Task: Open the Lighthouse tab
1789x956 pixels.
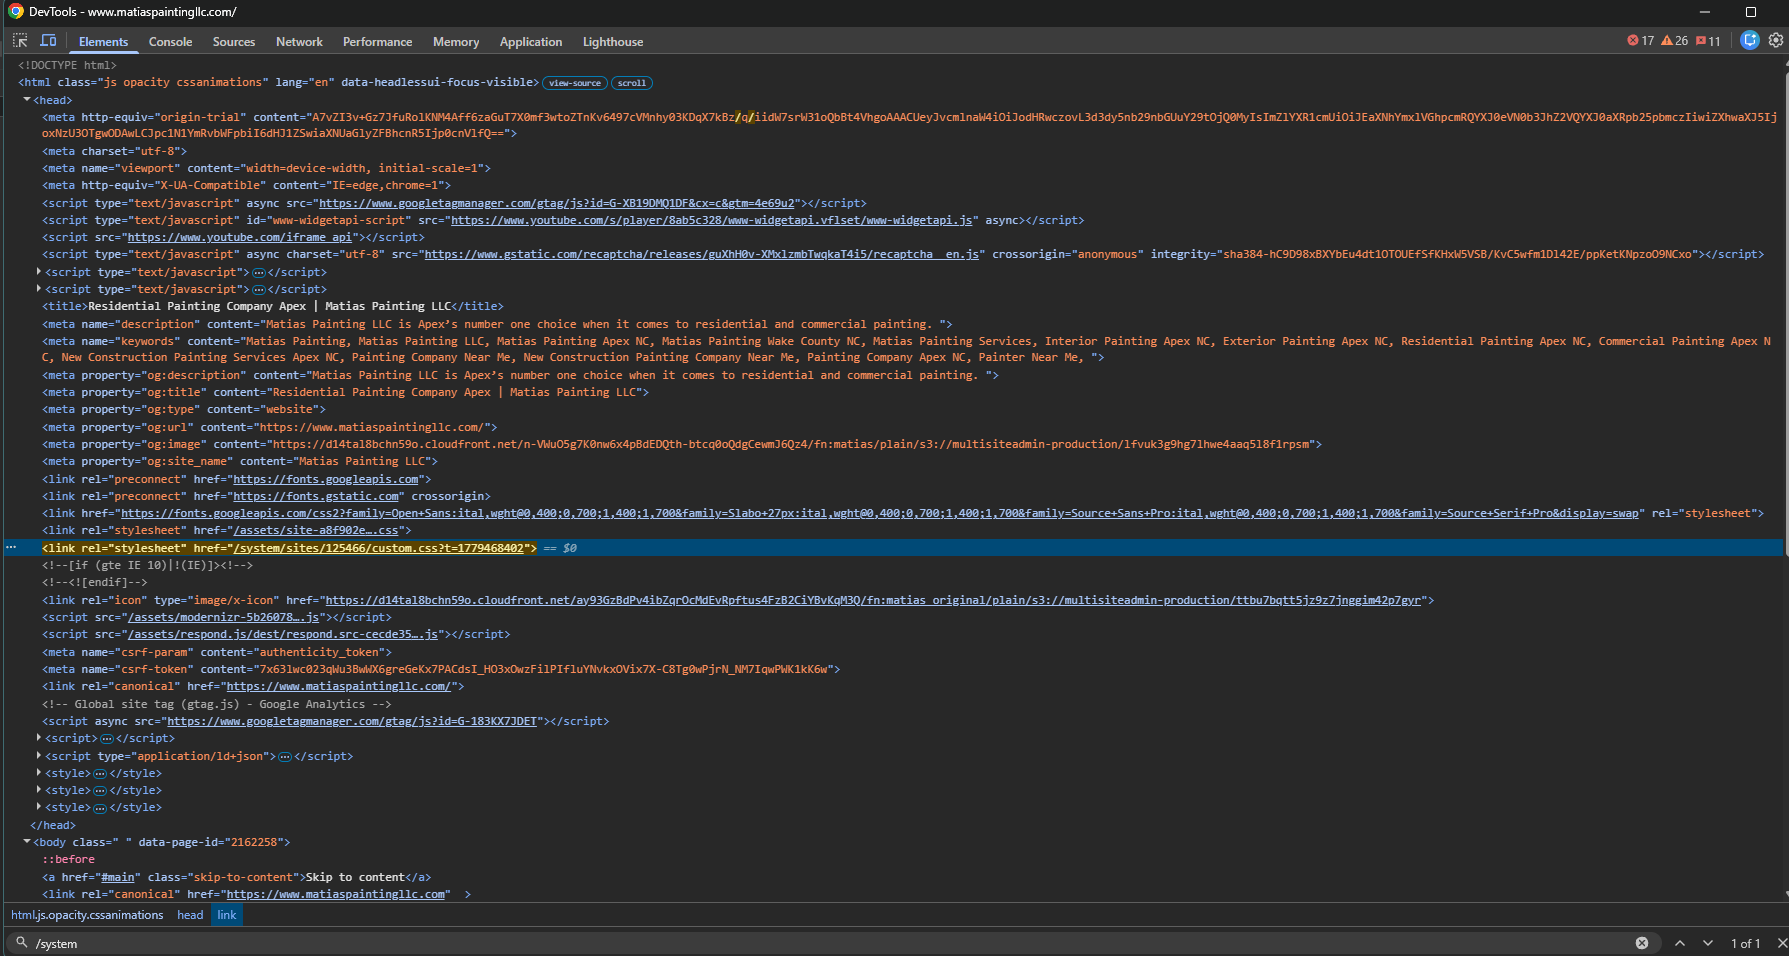Action: point(613,42)
